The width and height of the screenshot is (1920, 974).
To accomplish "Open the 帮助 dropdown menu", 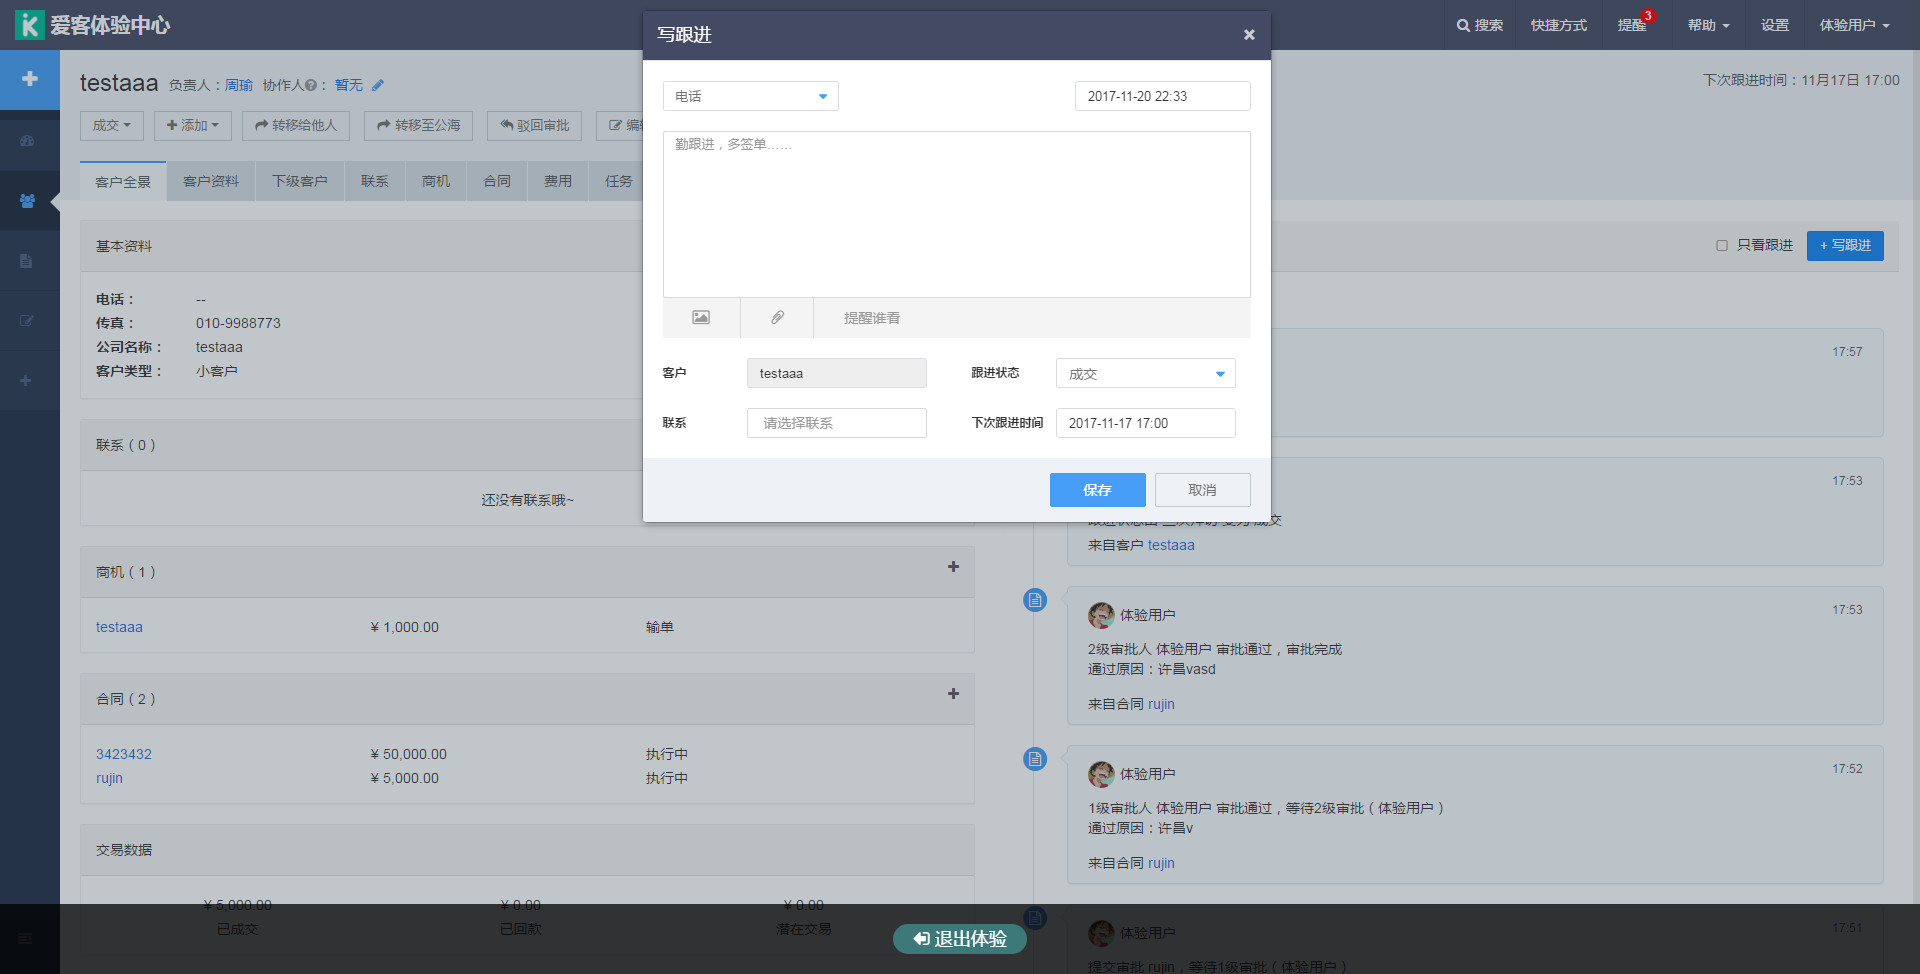I will (1708, 25).
